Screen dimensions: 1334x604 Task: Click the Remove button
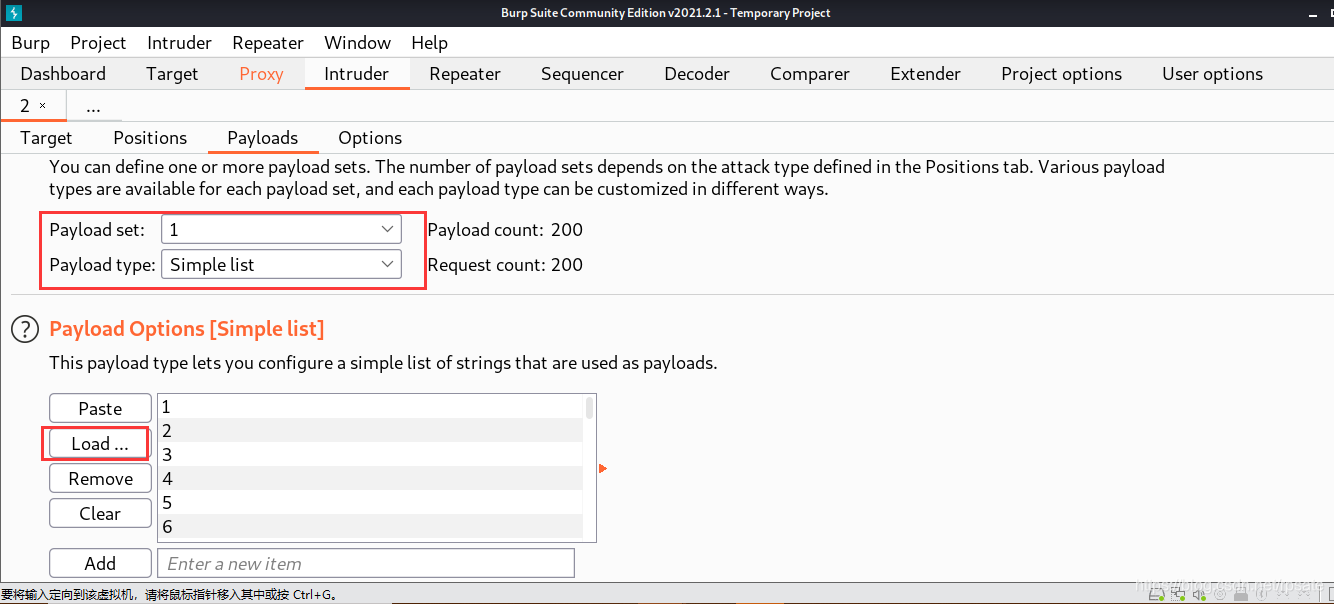(x=100, y=478)
